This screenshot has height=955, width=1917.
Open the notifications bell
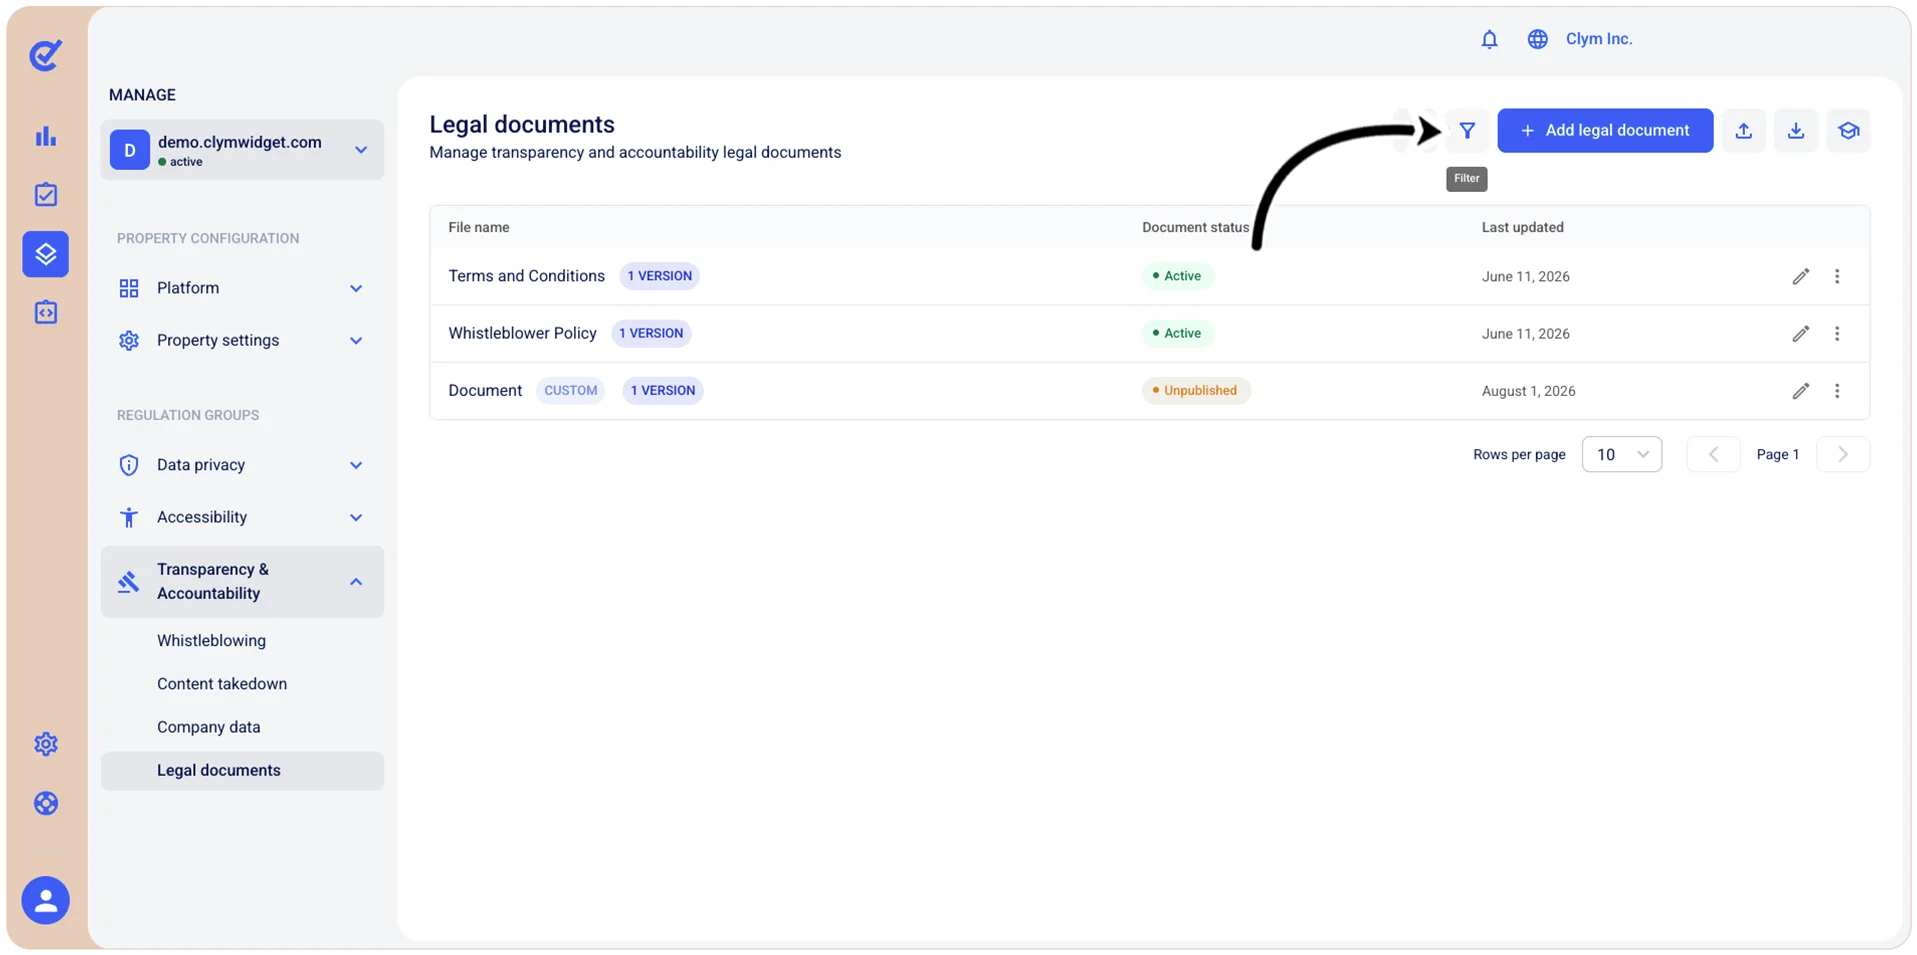click(1489, 39)
